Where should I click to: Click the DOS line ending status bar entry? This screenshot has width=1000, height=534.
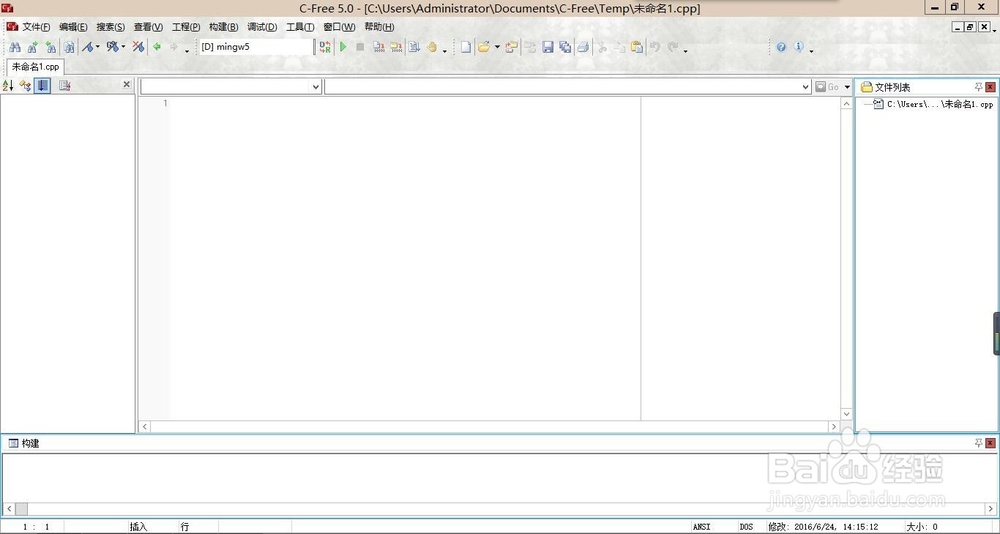746,527
